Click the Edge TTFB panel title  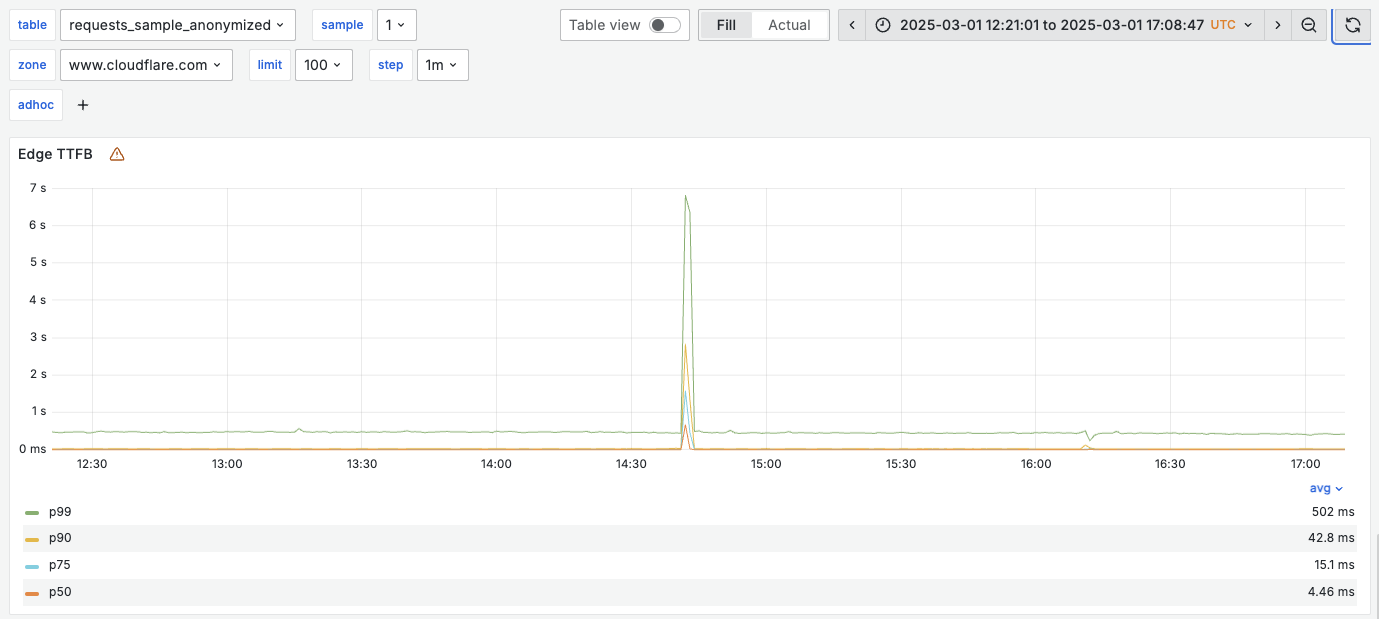coord(56,154)
